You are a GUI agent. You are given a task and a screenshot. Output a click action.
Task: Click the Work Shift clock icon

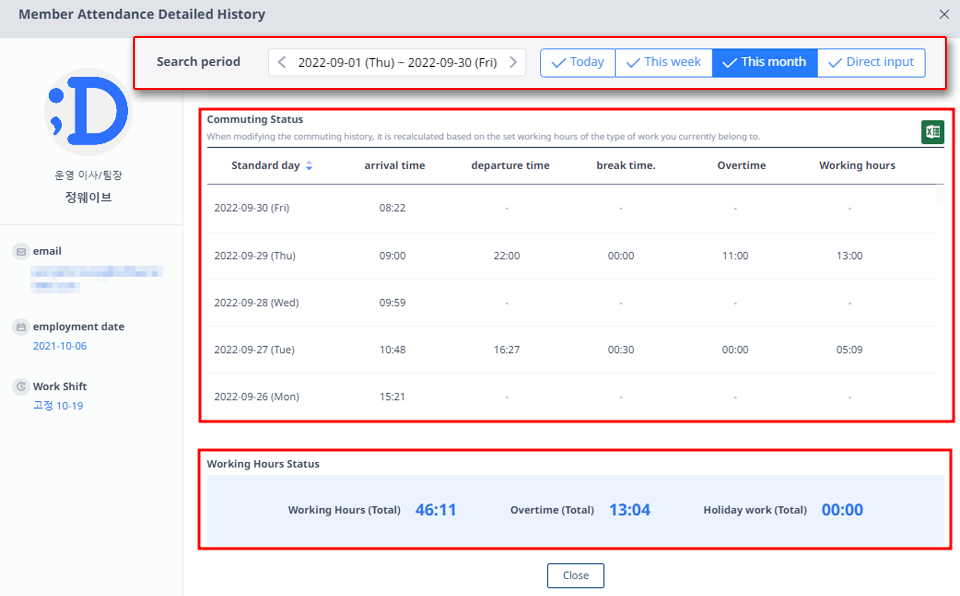21,387
